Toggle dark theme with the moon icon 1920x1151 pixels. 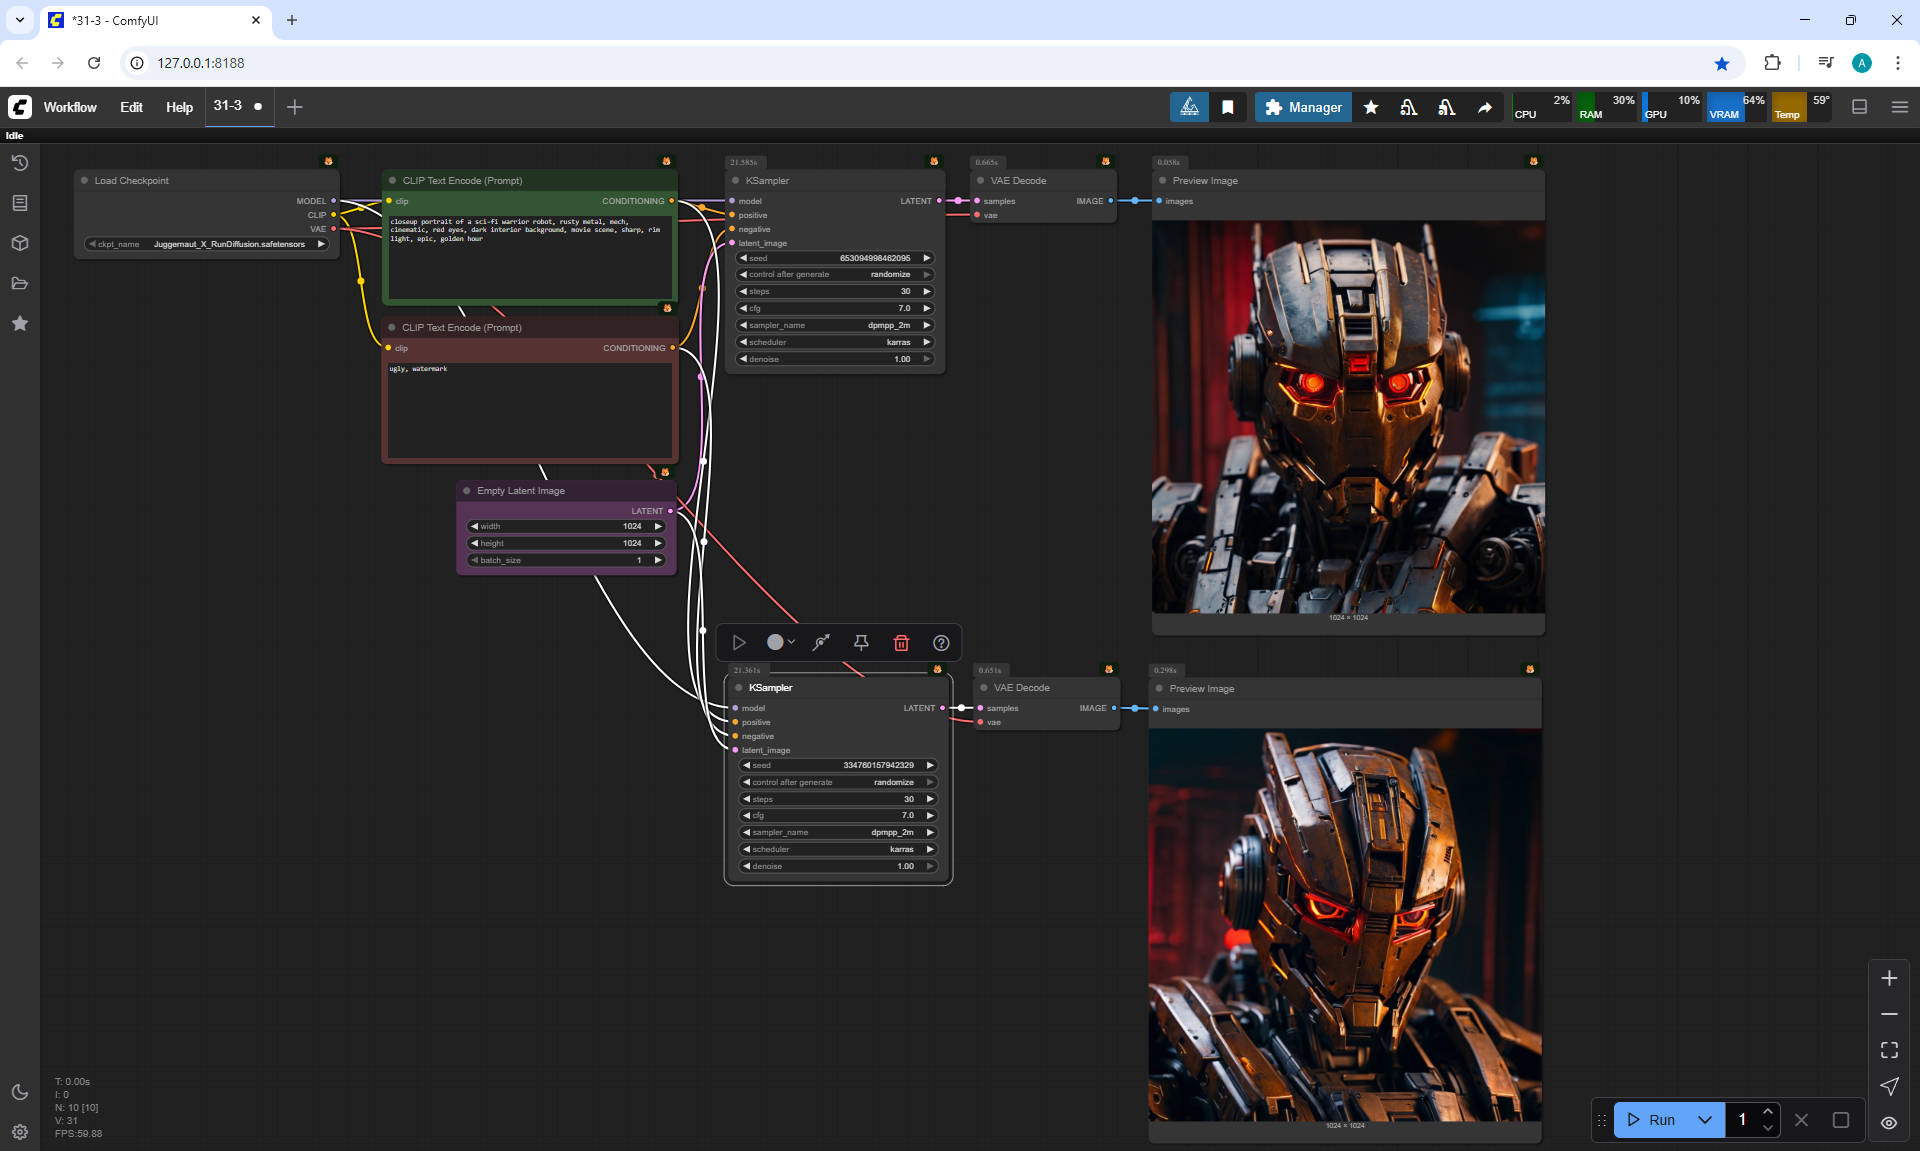pyautogui.click(x=20, y=1092)
